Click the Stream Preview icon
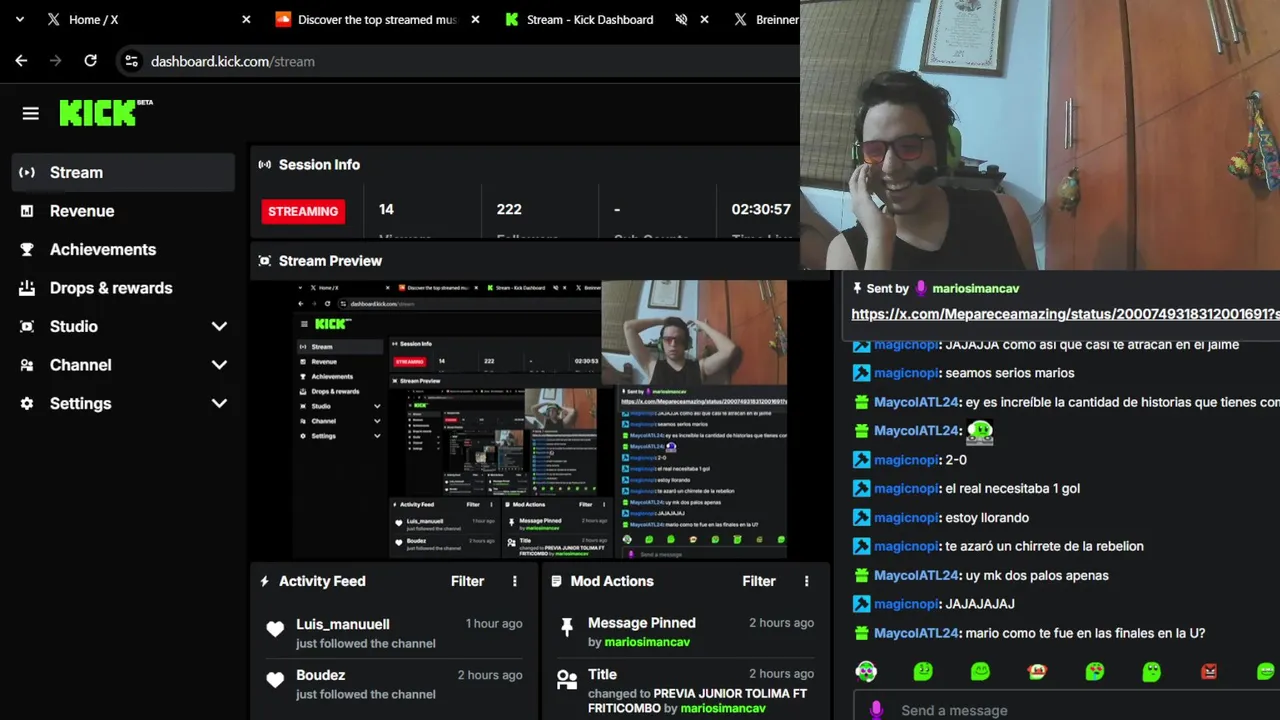The image size is (1280, 720). 265,261
